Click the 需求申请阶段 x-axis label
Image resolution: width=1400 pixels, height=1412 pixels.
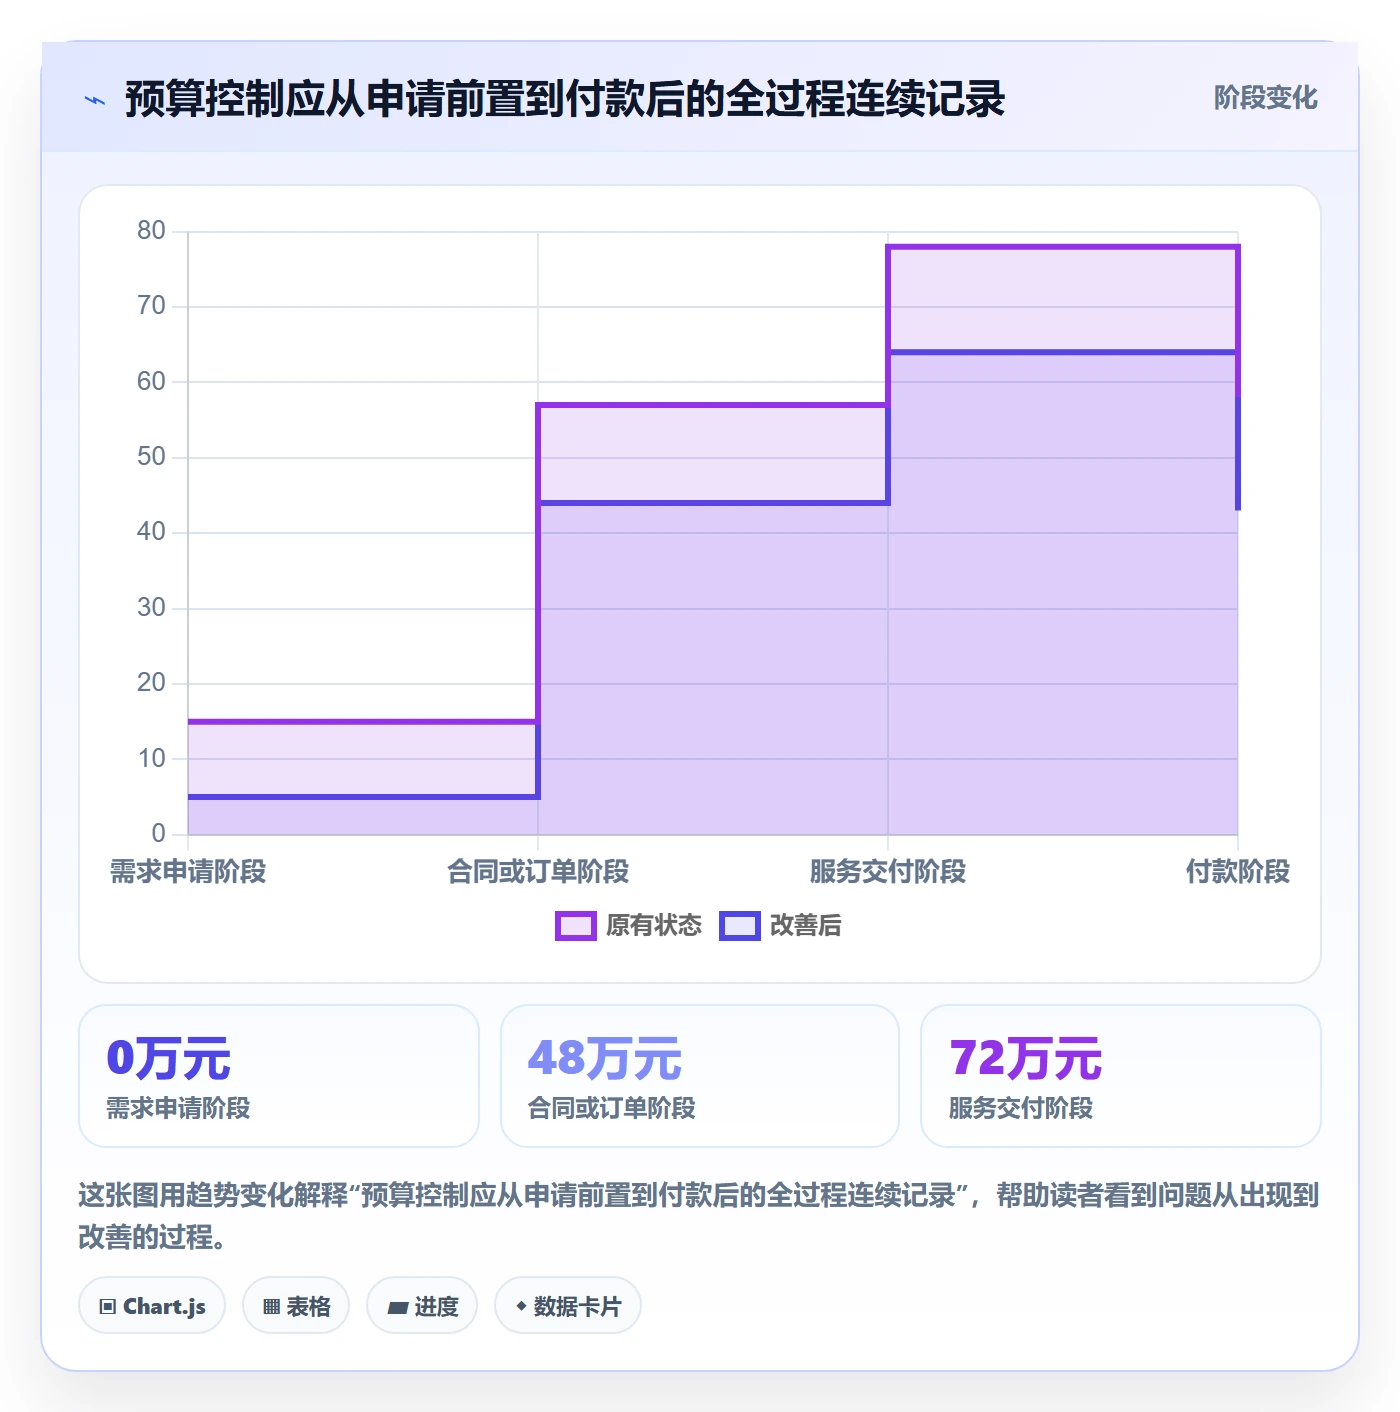(x=188, y=872)
